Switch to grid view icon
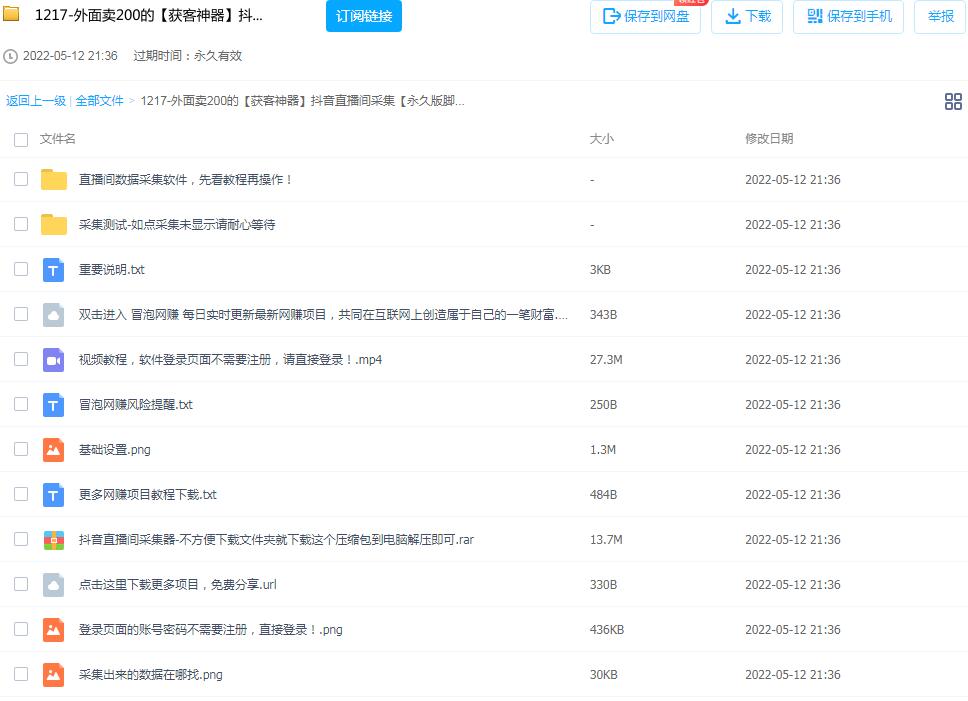This screenshot has width=968, height=701. [x=953, y=101]
